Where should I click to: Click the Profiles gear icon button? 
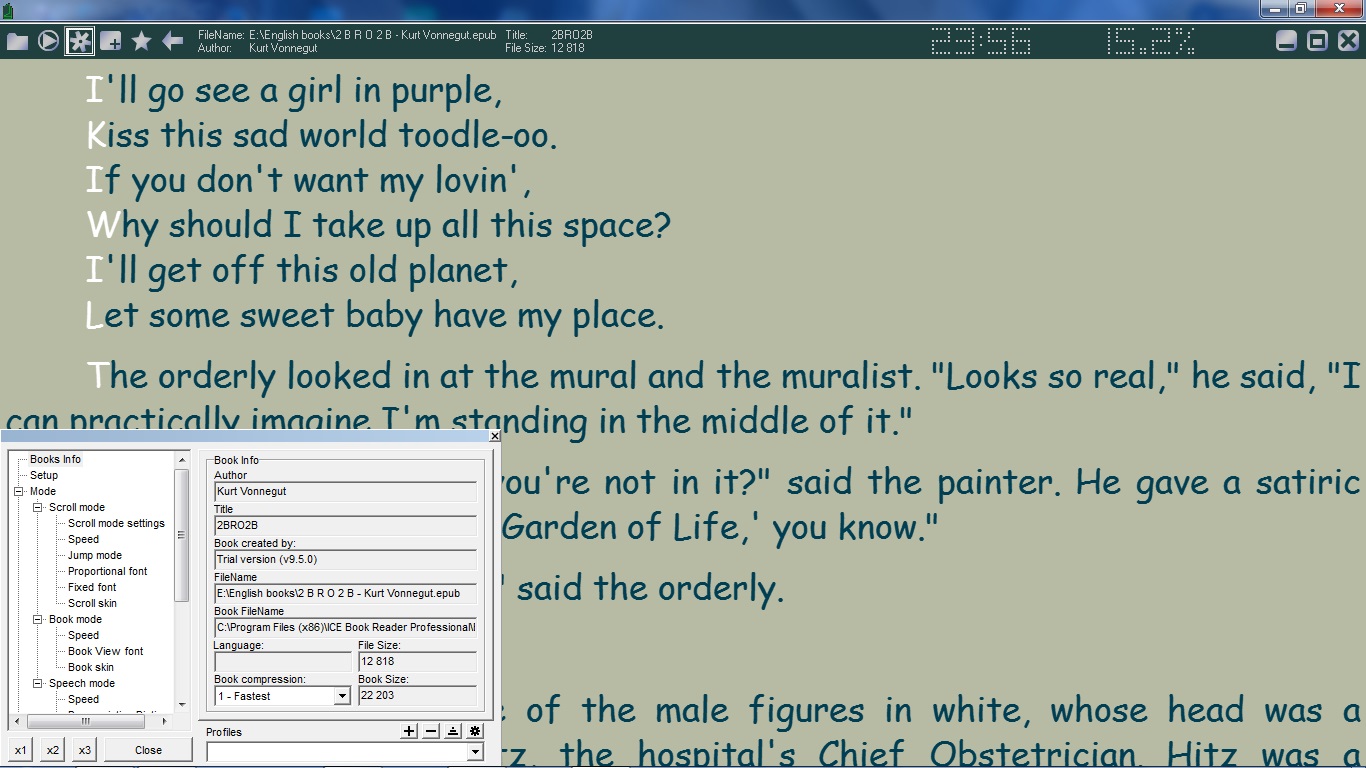pos(475,732)
